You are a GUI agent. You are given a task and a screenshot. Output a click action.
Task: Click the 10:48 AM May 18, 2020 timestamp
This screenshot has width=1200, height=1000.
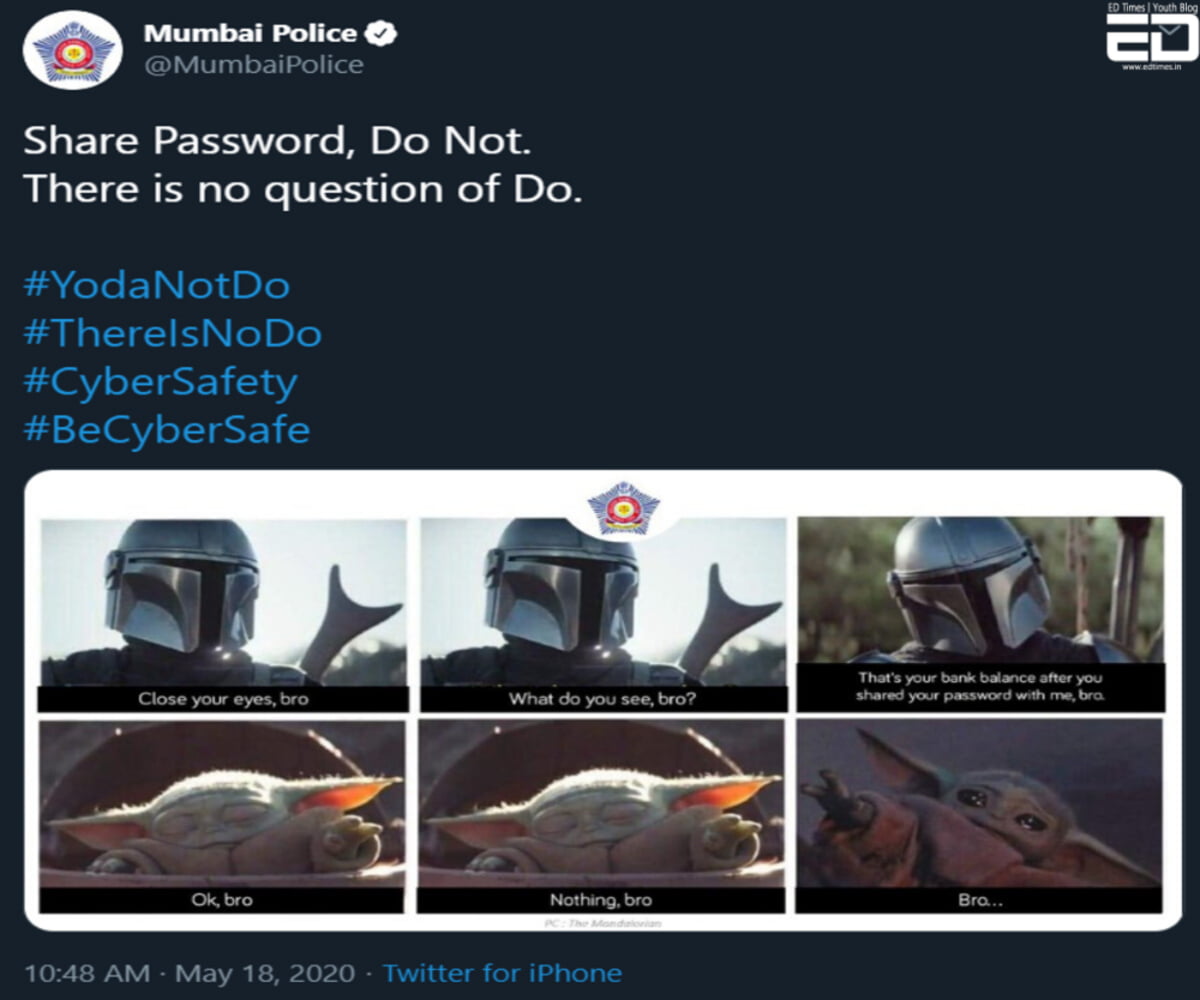(x=189, y=973)
